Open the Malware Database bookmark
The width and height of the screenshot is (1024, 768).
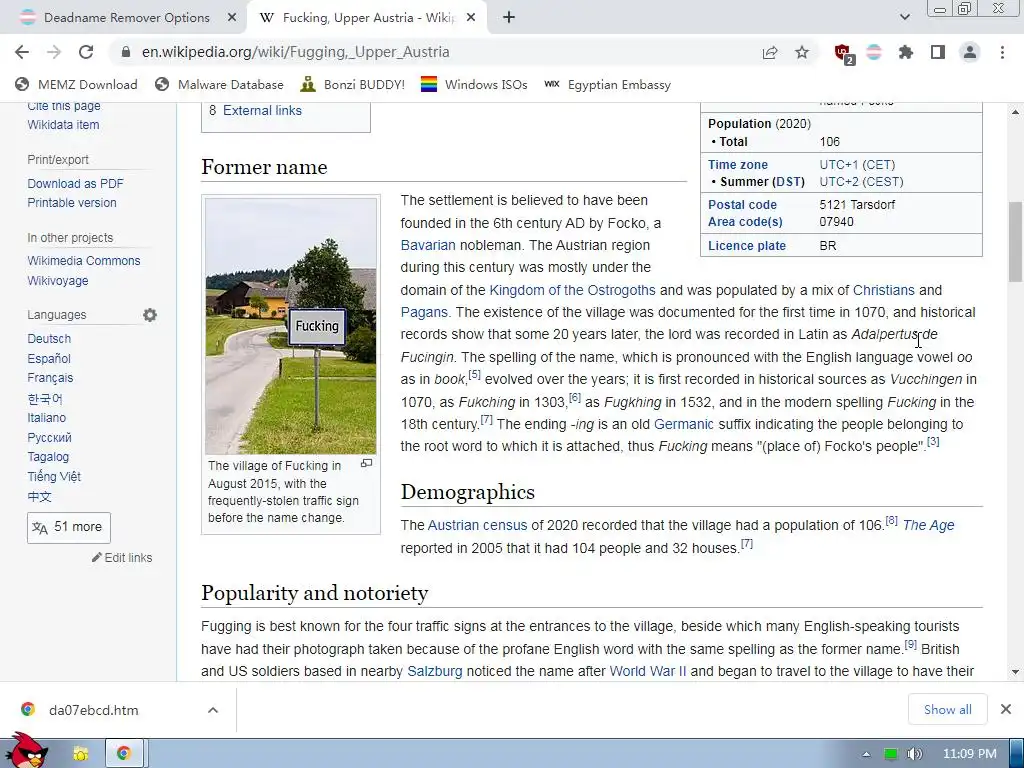(x=219, y=85)
